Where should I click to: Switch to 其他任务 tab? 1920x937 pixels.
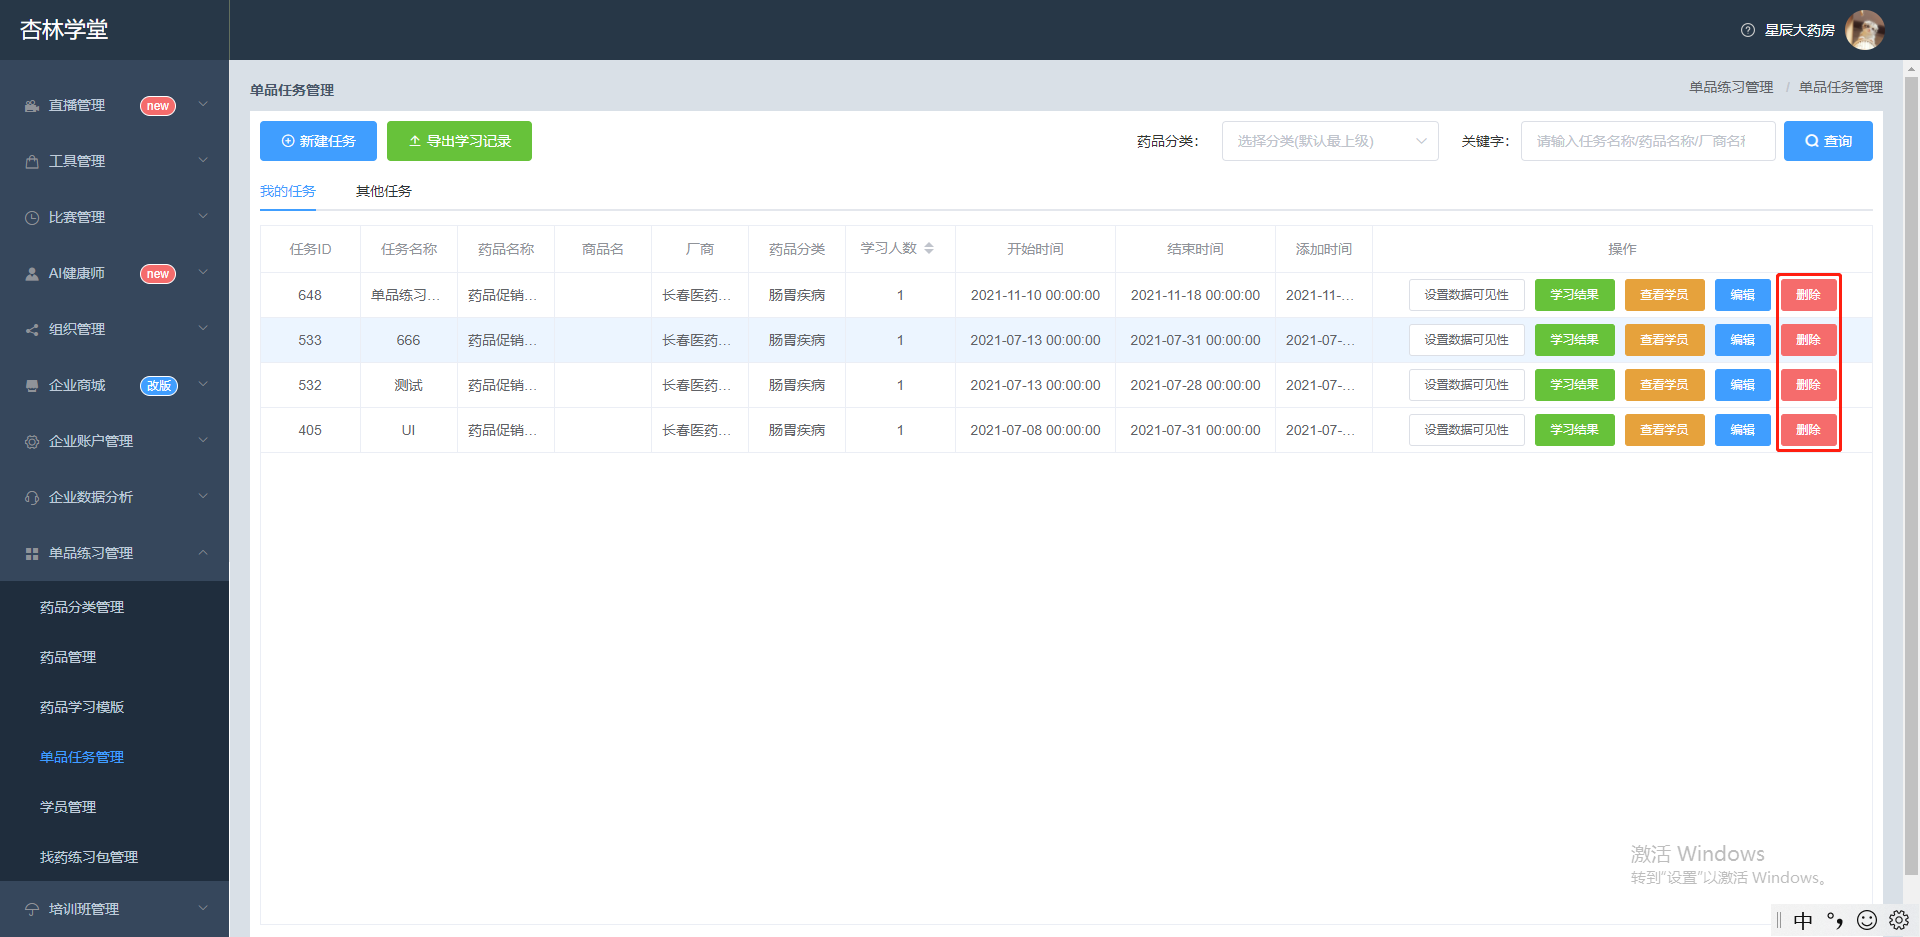click(x=384, y=191)
